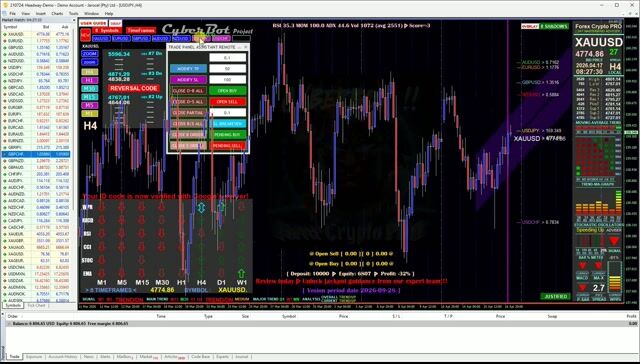Click the red OPEN SELL button

click(228, 102)
